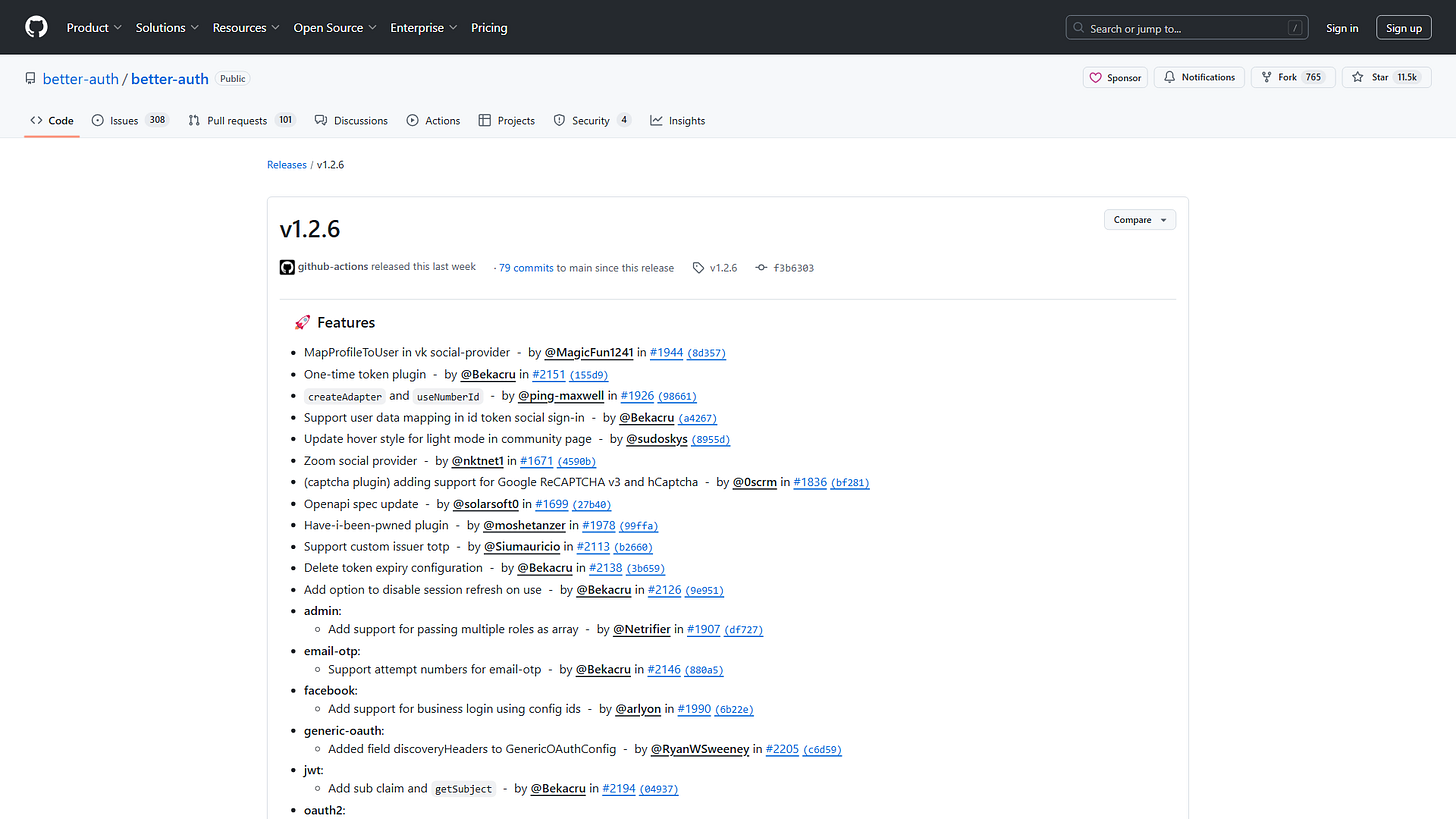Open the Pull requests tab
1456x819 pixels.
241,120
